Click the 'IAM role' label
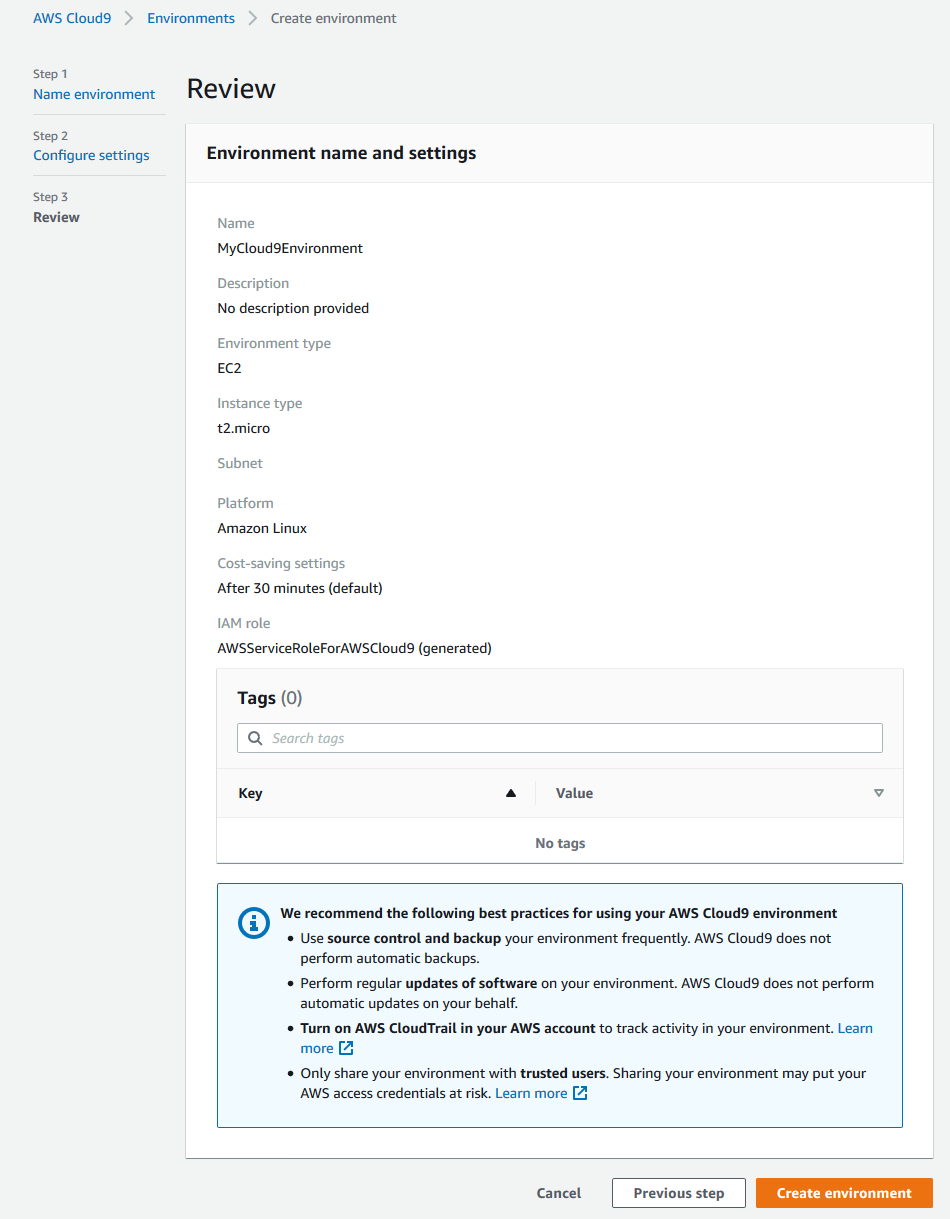This screenshot has width=950, height=1219. 244,623
